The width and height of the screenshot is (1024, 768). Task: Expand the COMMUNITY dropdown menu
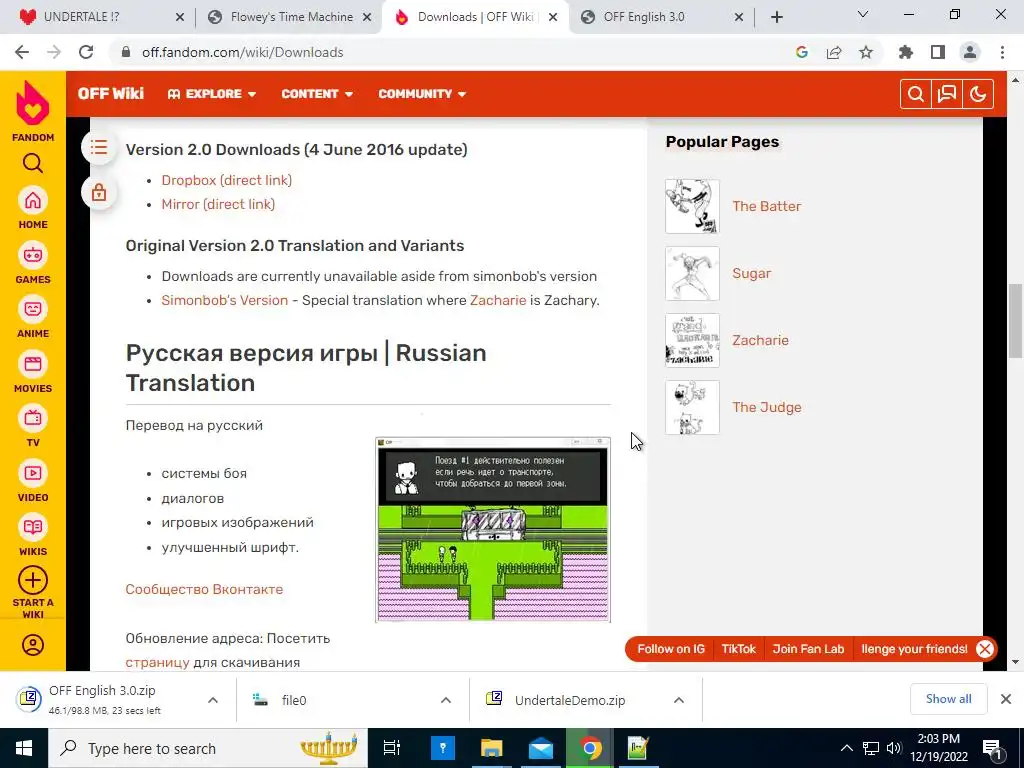(423, 94)
